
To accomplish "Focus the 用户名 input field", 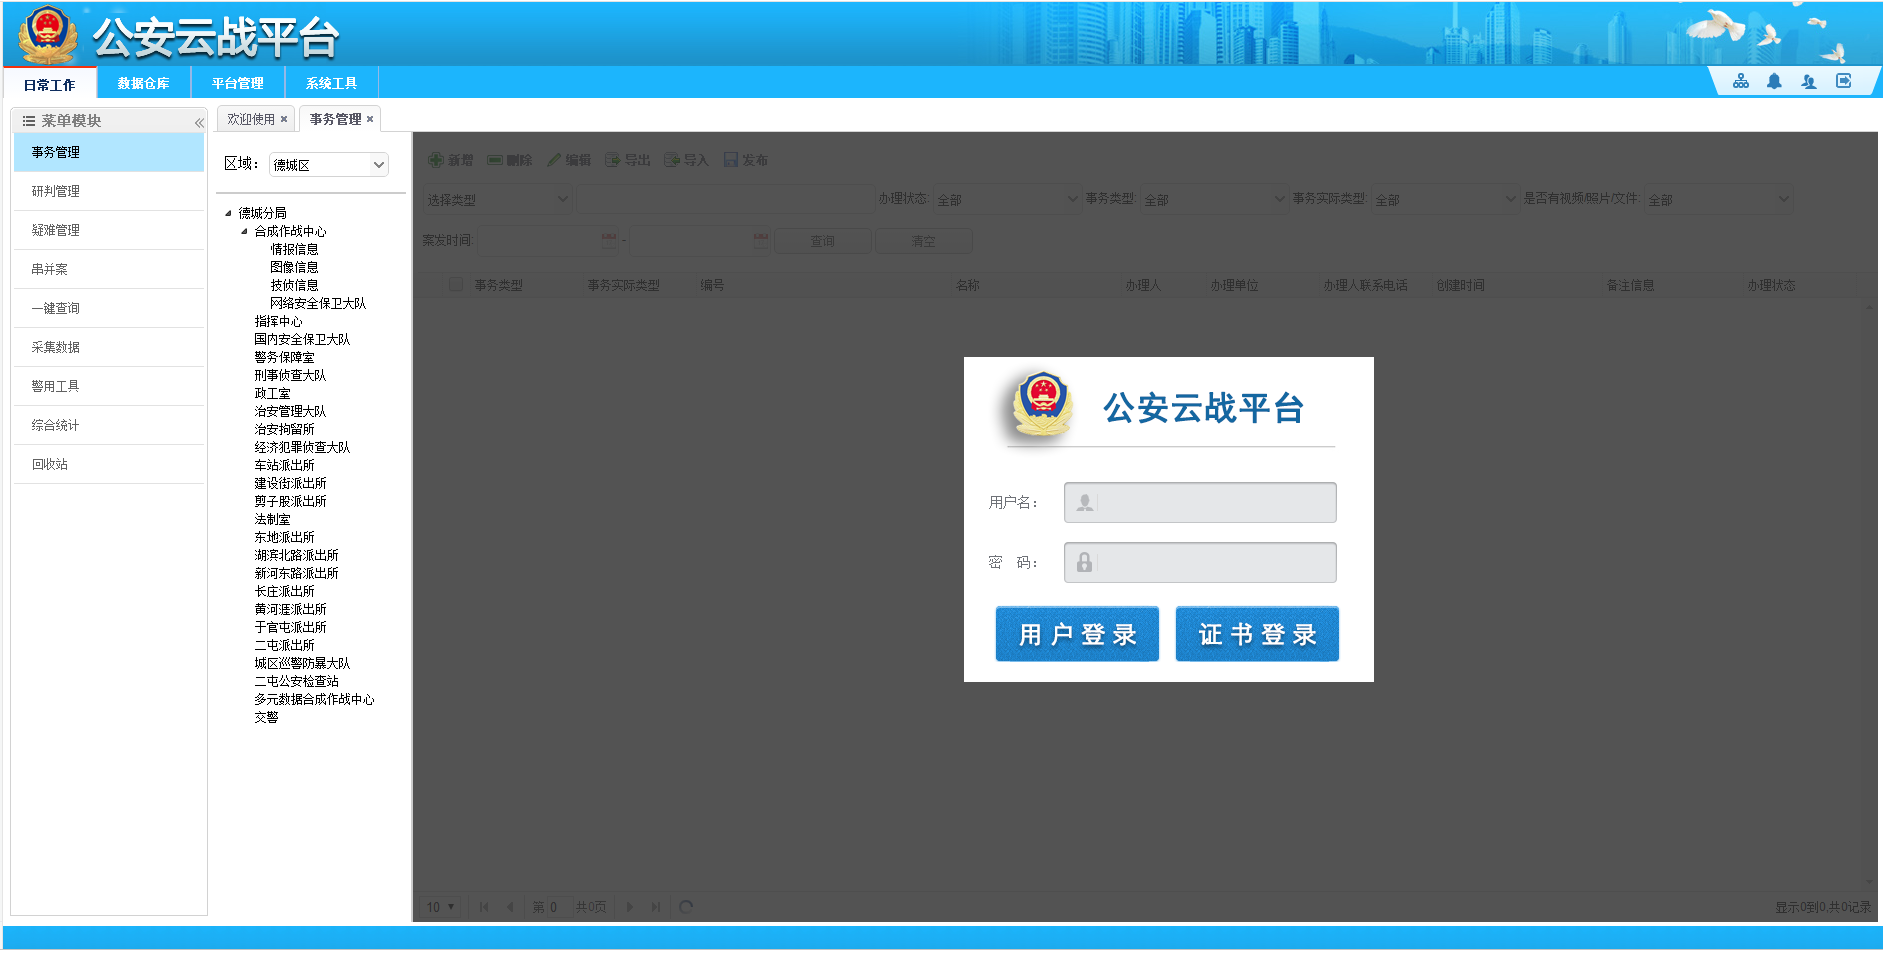I will (1200, 502).
